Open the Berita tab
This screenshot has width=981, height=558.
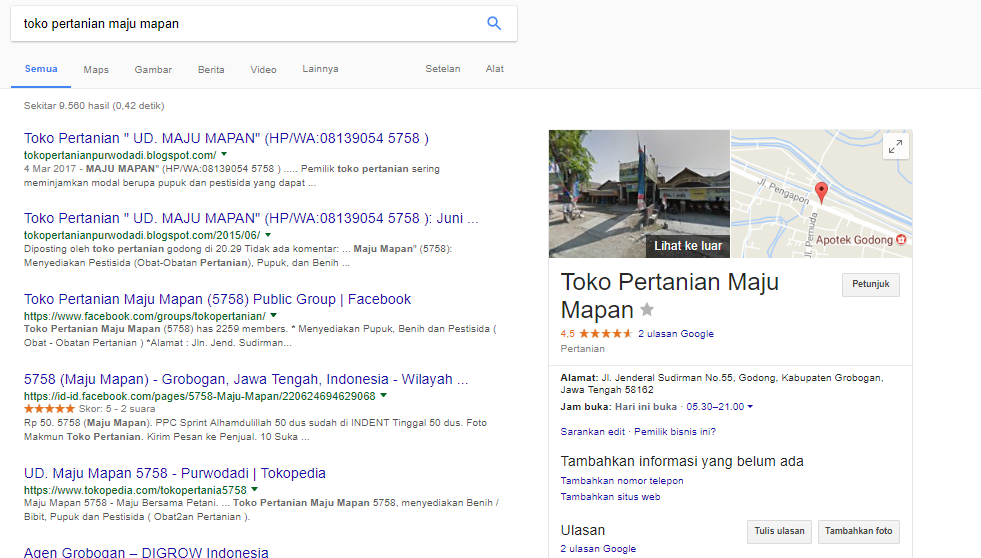tap(211, 69)
